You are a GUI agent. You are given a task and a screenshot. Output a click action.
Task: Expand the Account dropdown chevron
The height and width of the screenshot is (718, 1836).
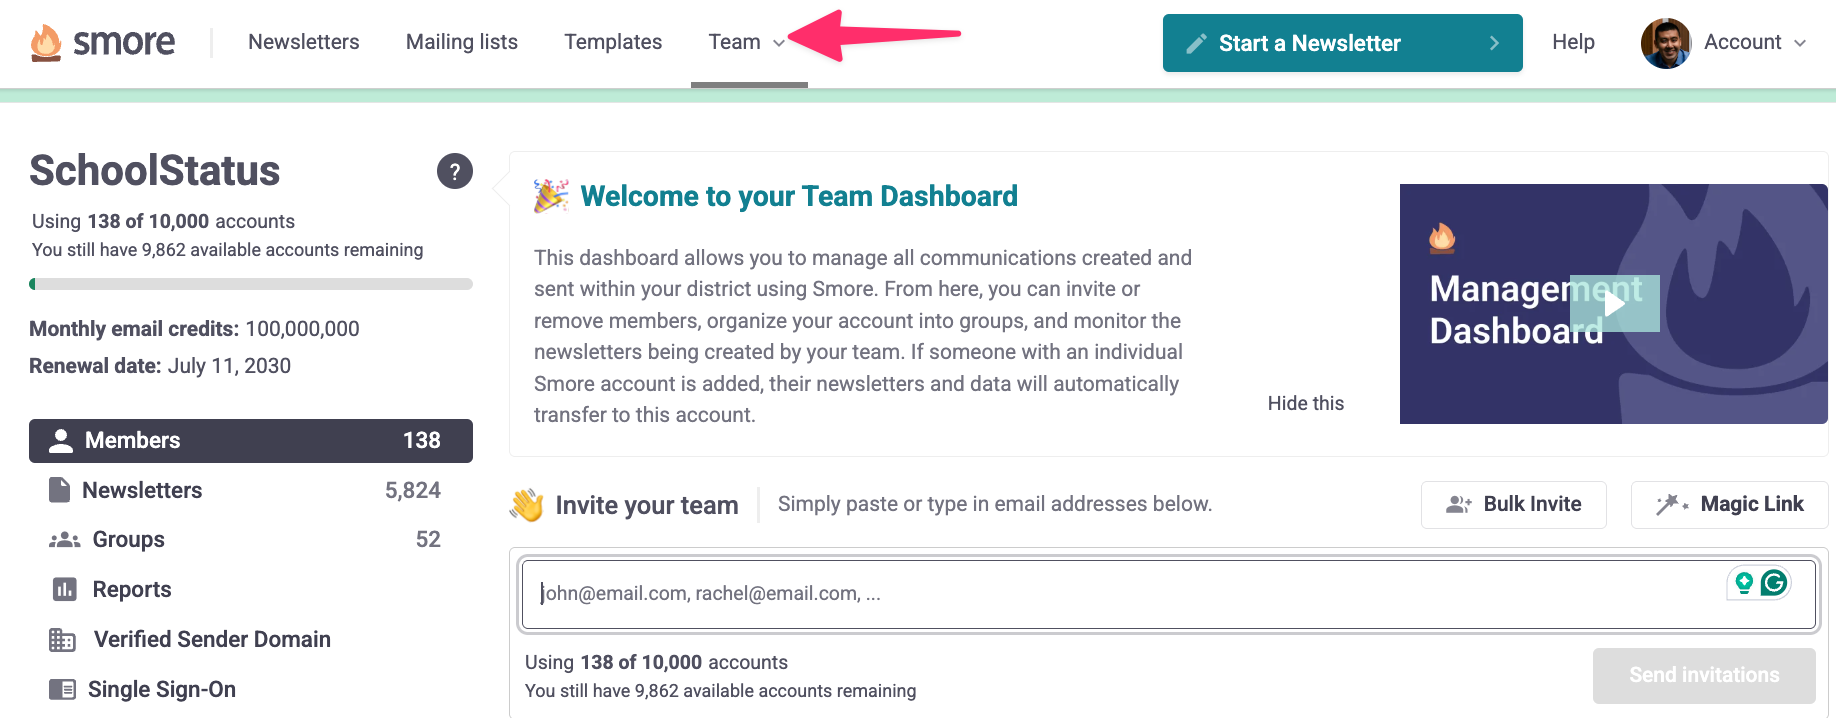point(1800,43)
